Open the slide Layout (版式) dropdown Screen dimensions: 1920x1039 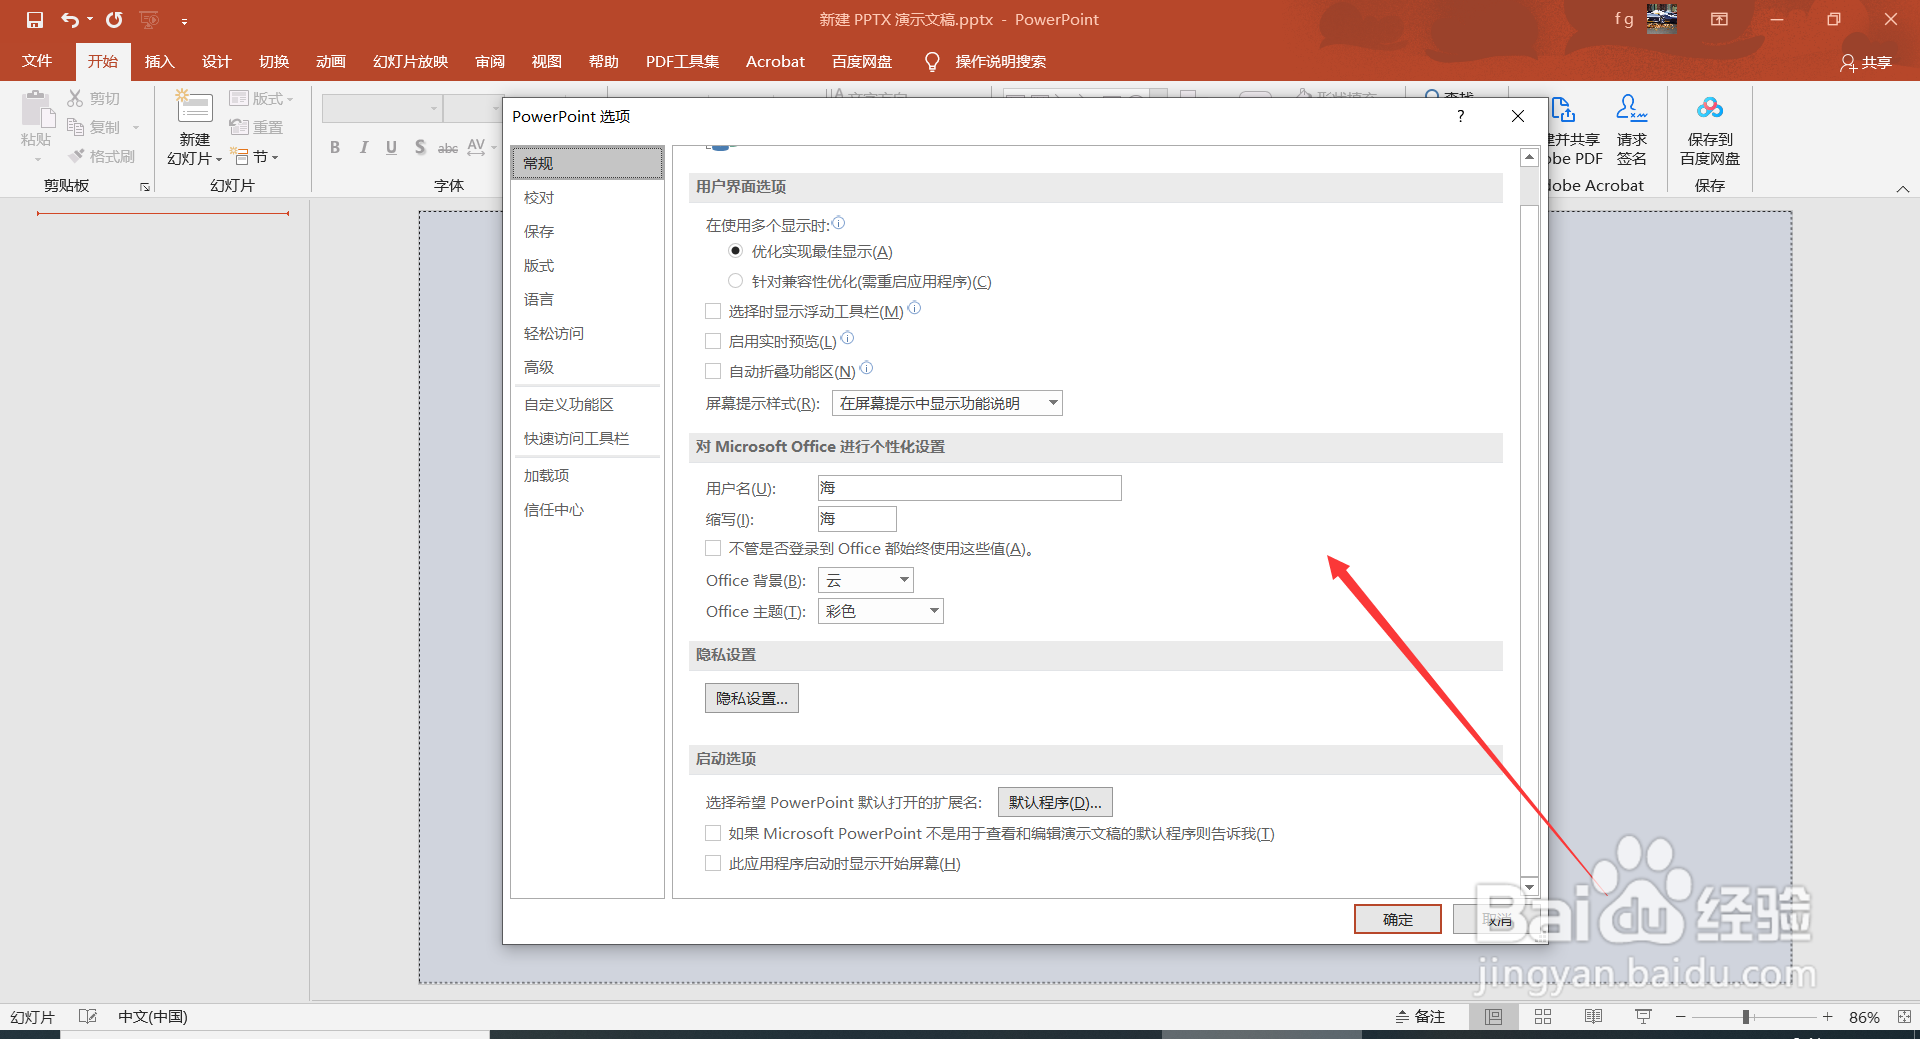[x=261, y=98]
